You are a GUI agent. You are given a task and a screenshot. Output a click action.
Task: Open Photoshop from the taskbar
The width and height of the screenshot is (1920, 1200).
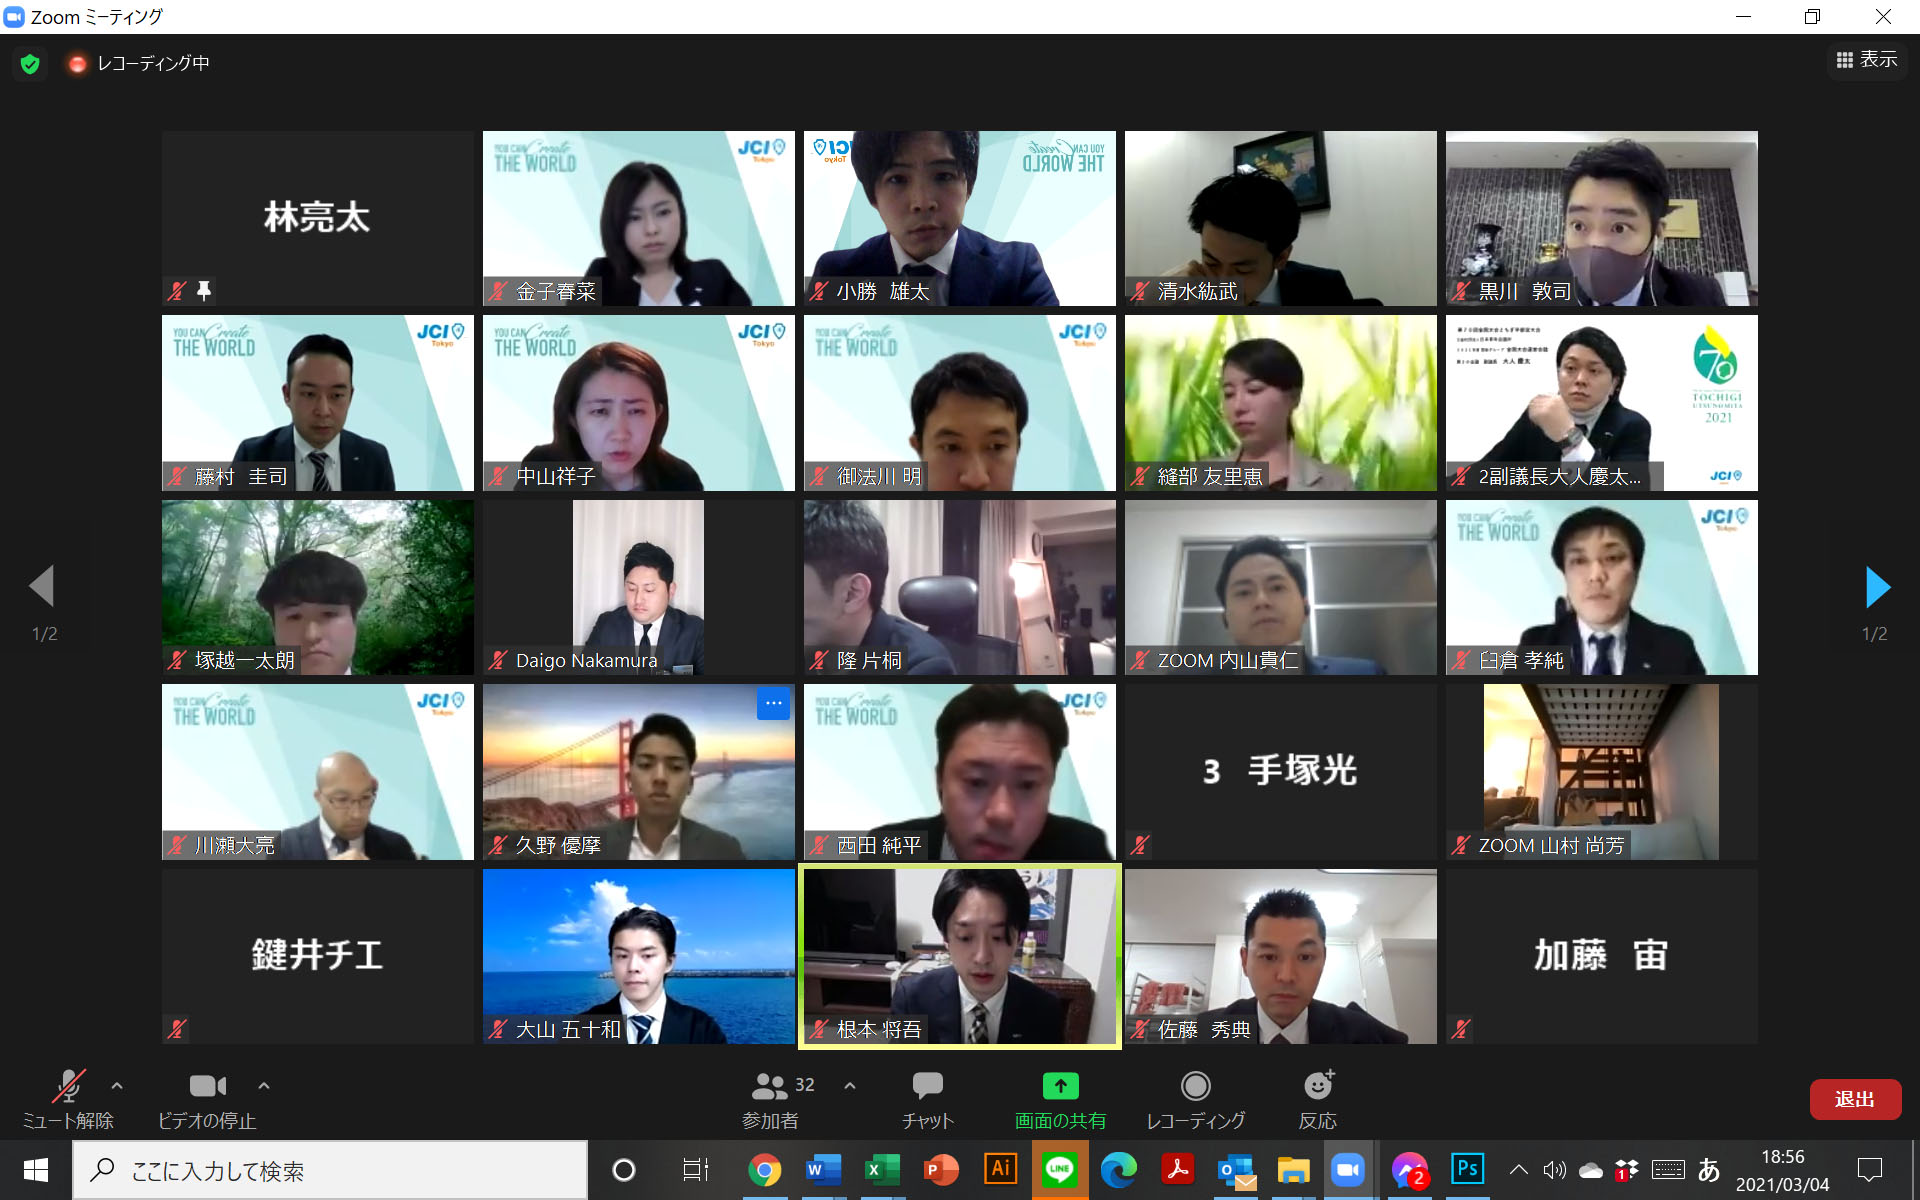pyautogui.click(x=1467, y=1169)
